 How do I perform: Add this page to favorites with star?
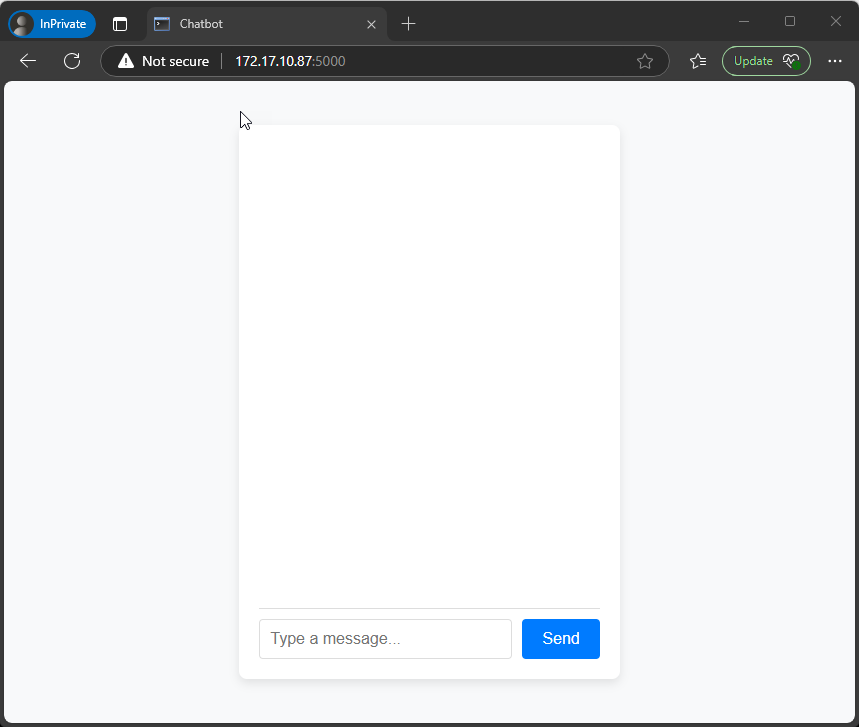(645, 61)
